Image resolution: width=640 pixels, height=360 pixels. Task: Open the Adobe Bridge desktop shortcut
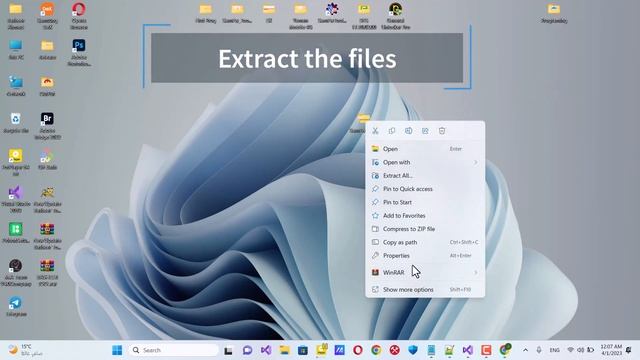pyautogui.click(x=47, y=126)
